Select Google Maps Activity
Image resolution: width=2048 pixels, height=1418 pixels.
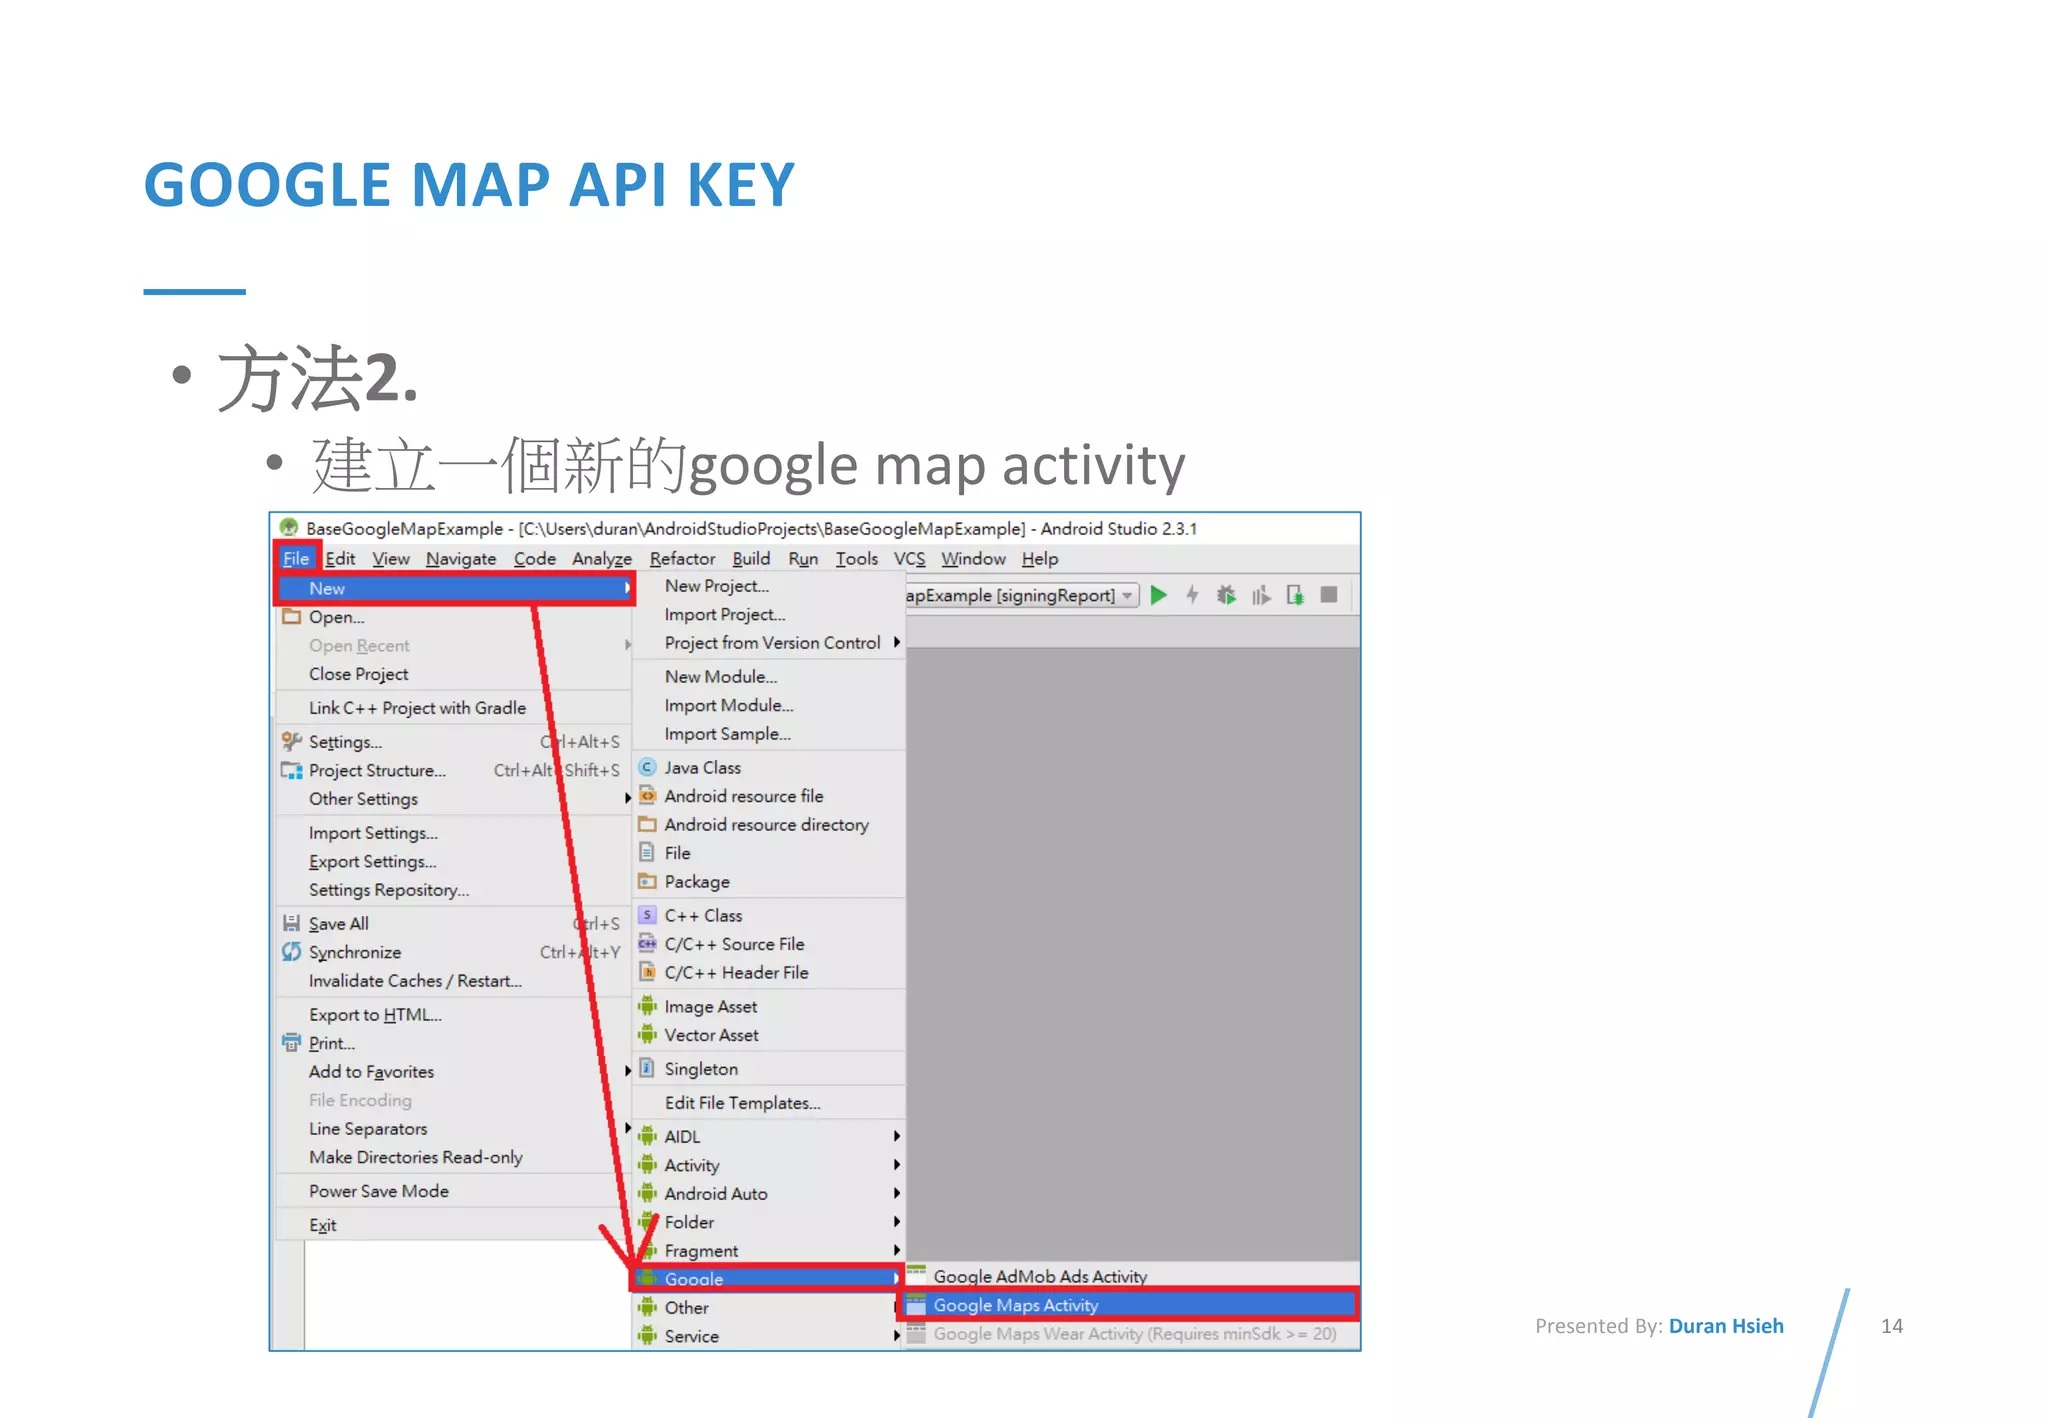1131,1305
